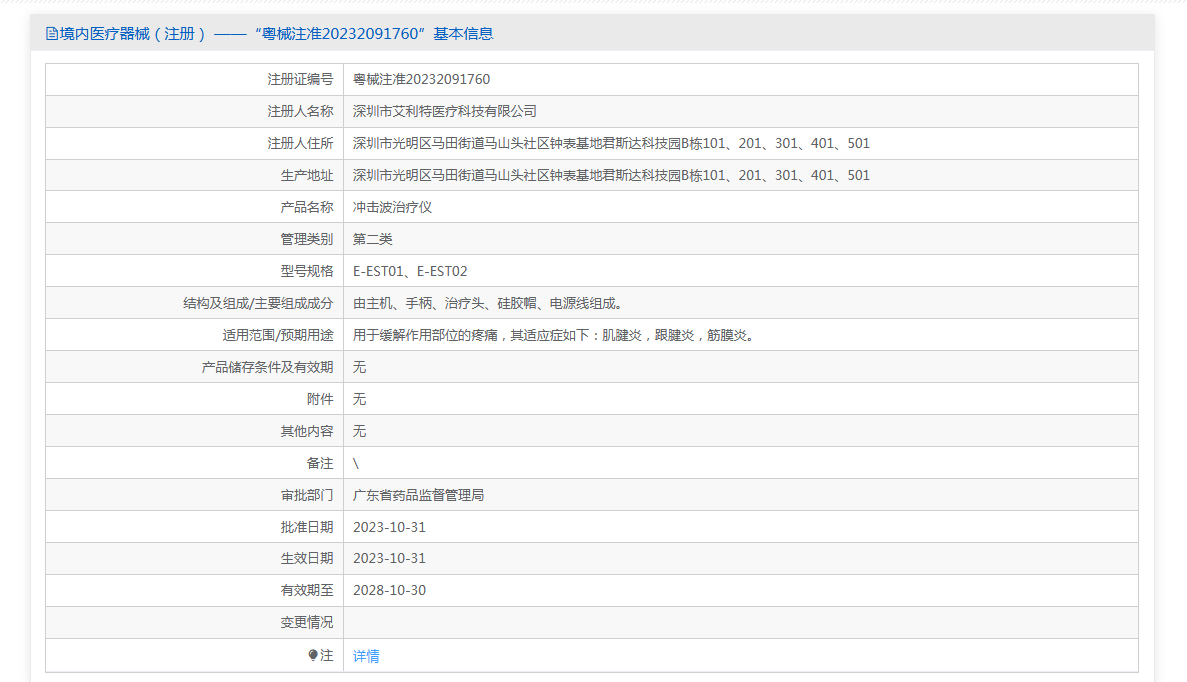
Task: Click the 生产地址 address value
Action: [611, 175]
